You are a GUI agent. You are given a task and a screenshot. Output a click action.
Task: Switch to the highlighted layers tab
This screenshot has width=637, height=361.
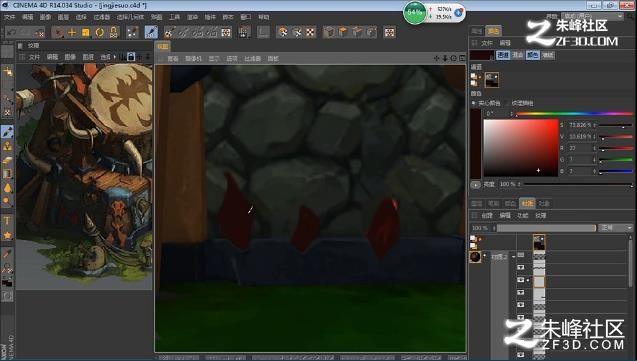pos(527,203)
